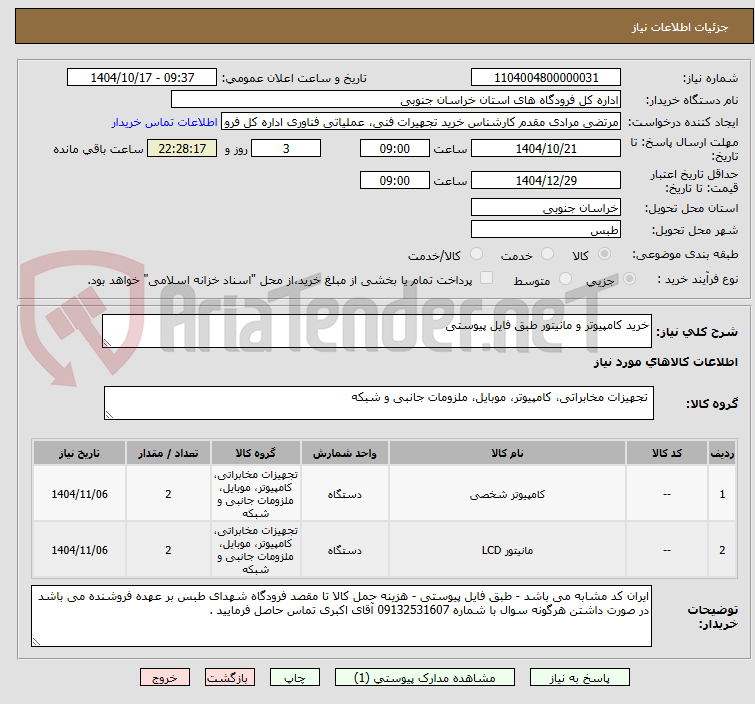
Task: Click the need number field 1104004800000031
Action: (546, 78)
